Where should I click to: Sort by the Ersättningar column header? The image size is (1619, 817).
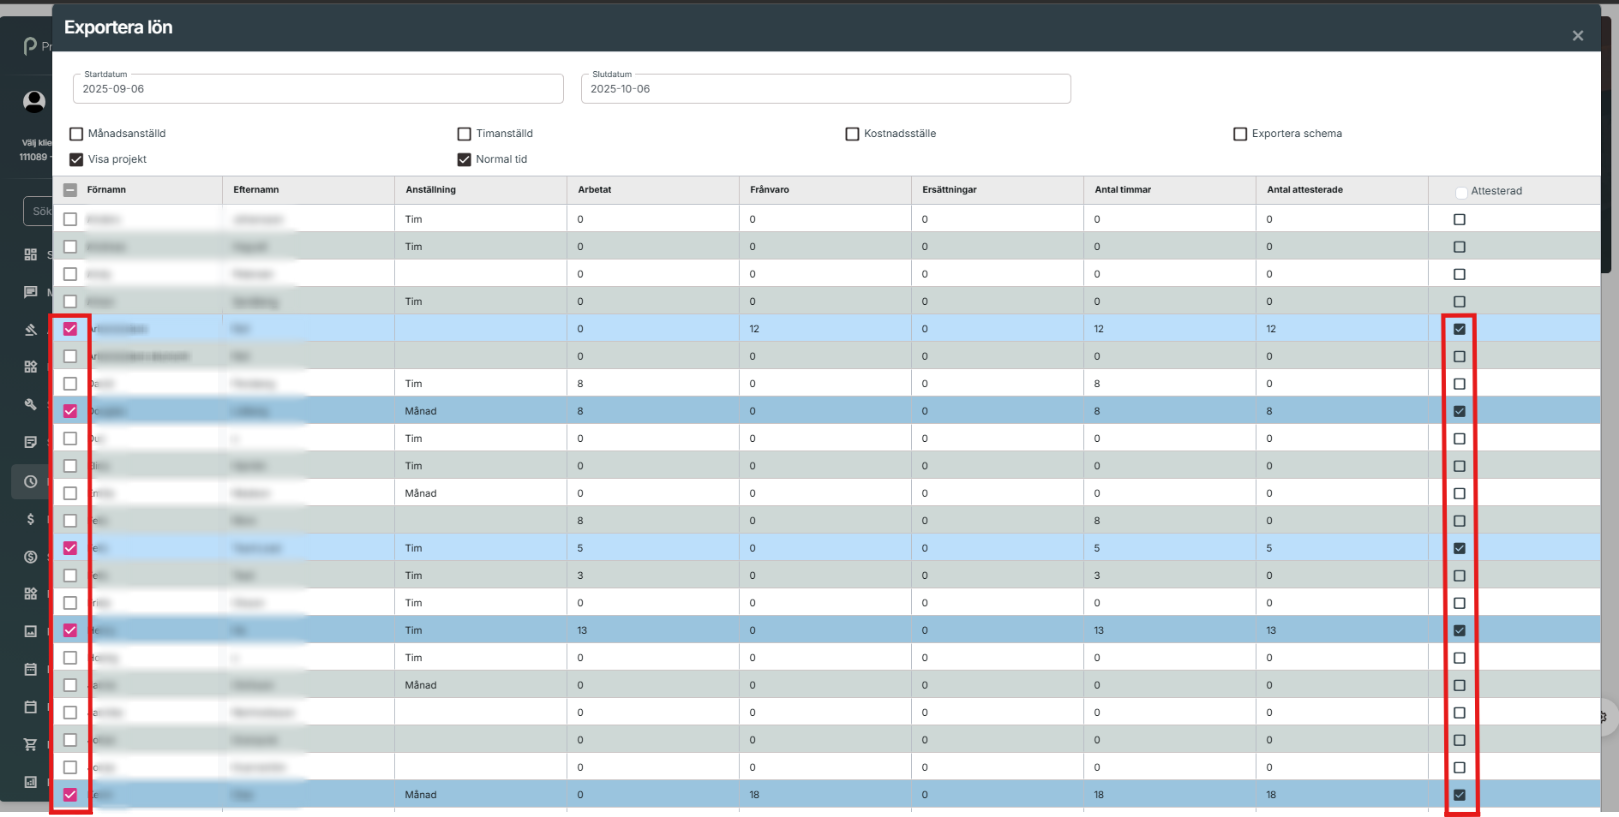[949, 190]
